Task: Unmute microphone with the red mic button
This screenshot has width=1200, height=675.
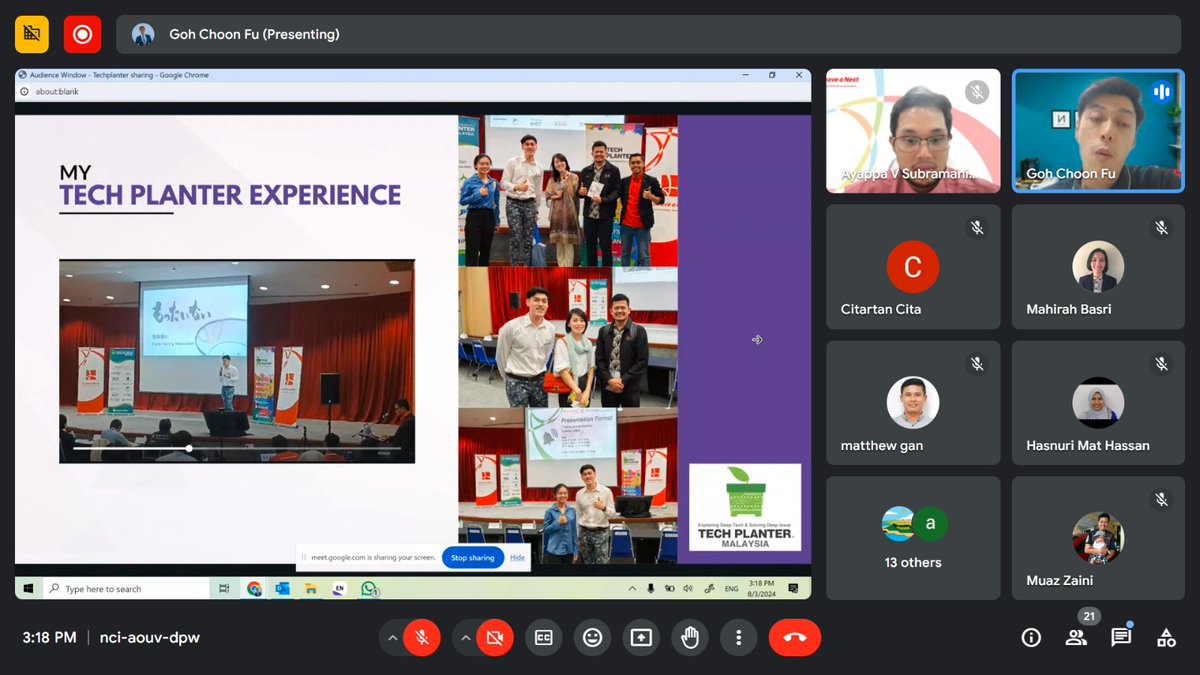Action: (422, 637)
